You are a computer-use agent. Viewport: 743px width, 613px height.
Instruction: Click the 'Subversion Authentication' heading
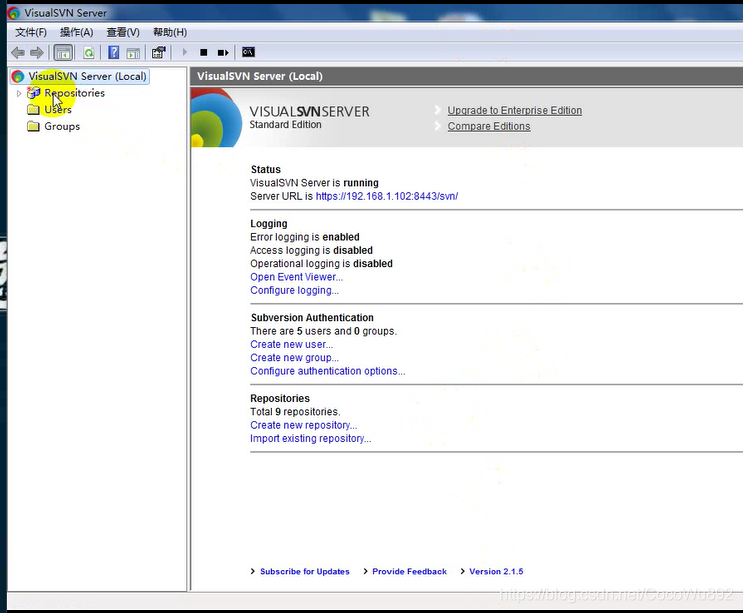click(312, 317)
